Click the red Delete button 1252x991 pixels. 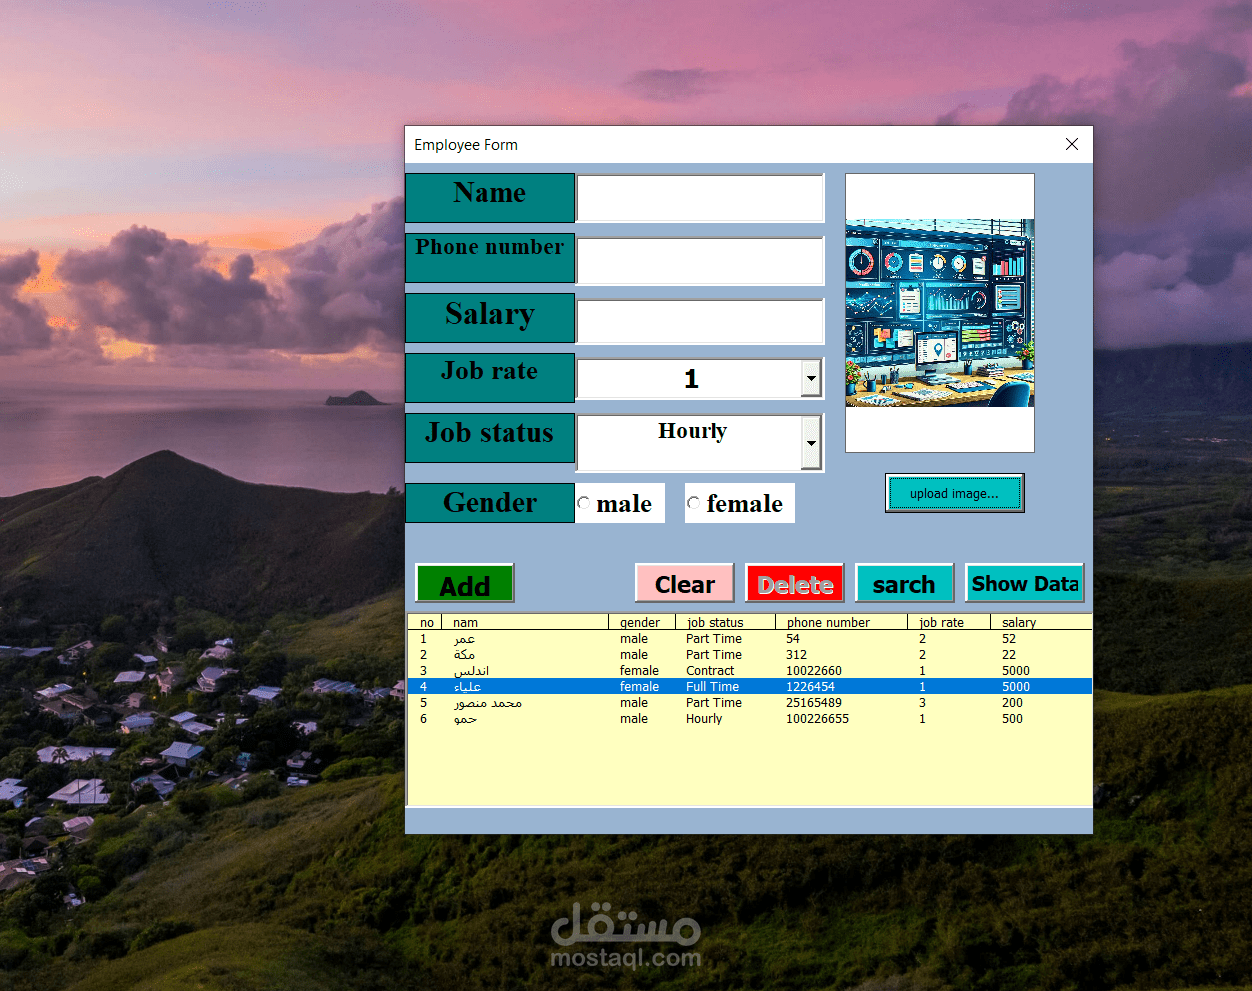795,583
